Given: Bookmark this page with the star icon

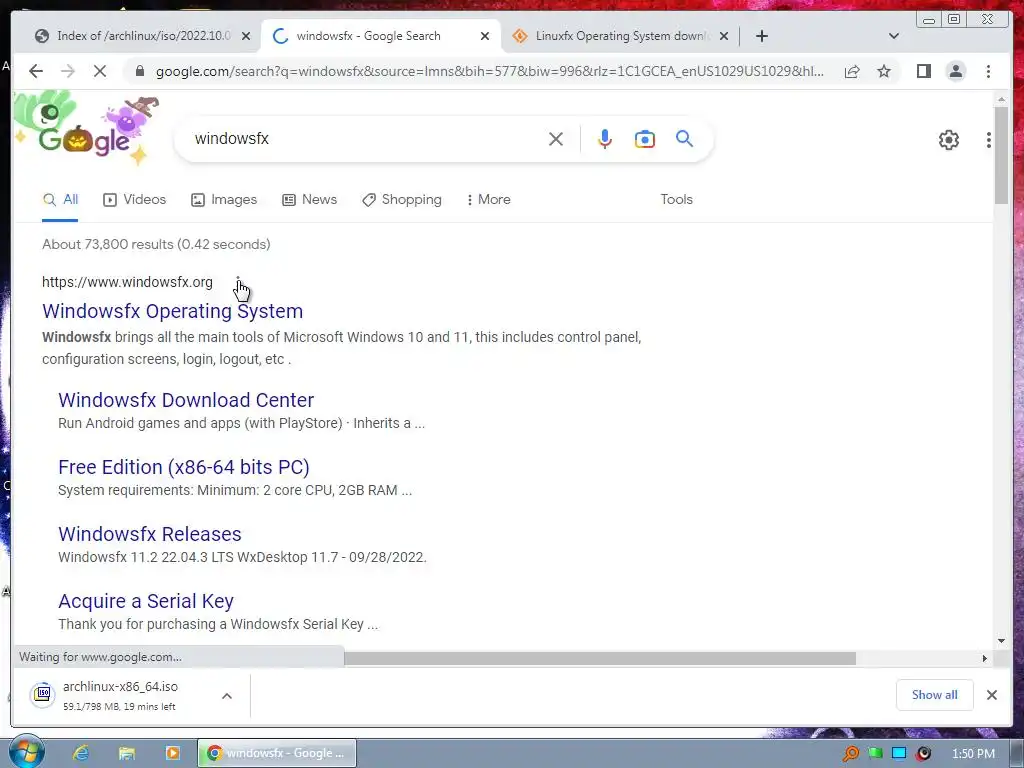Looking at the screenshot, I should click(x=884, y=71).
